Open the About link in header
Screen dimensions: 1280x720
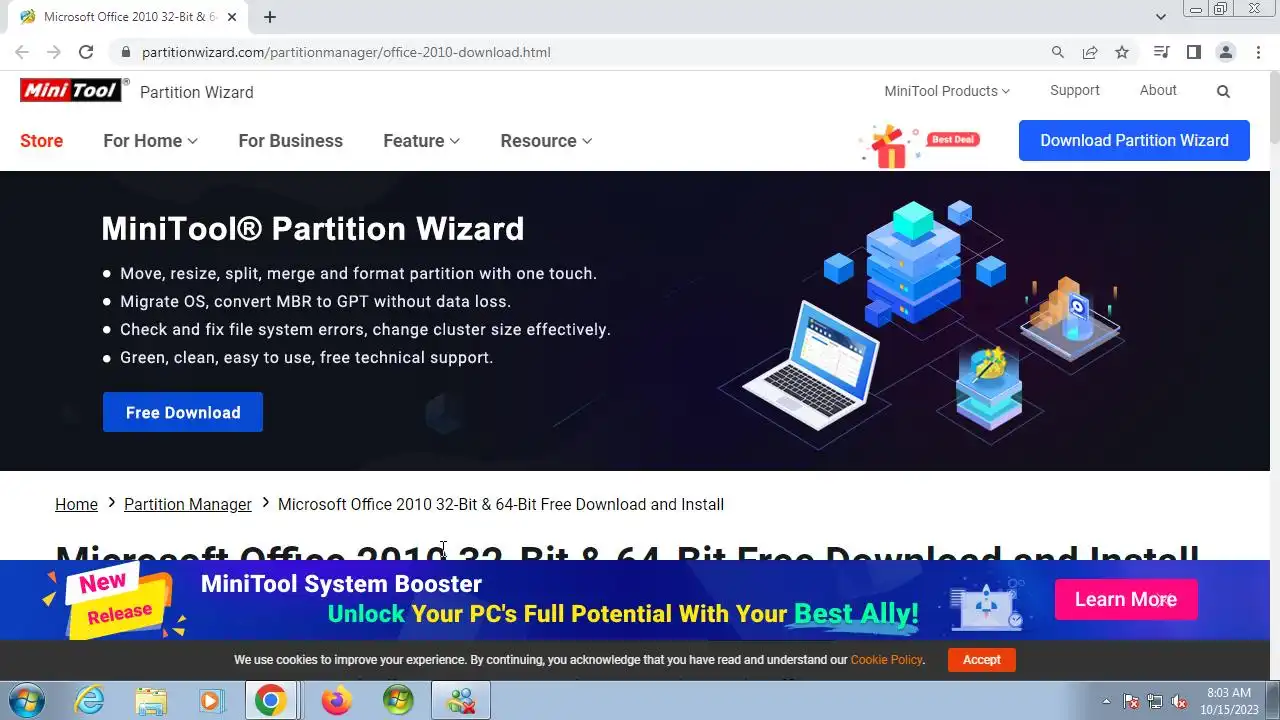coord(1158,90)
